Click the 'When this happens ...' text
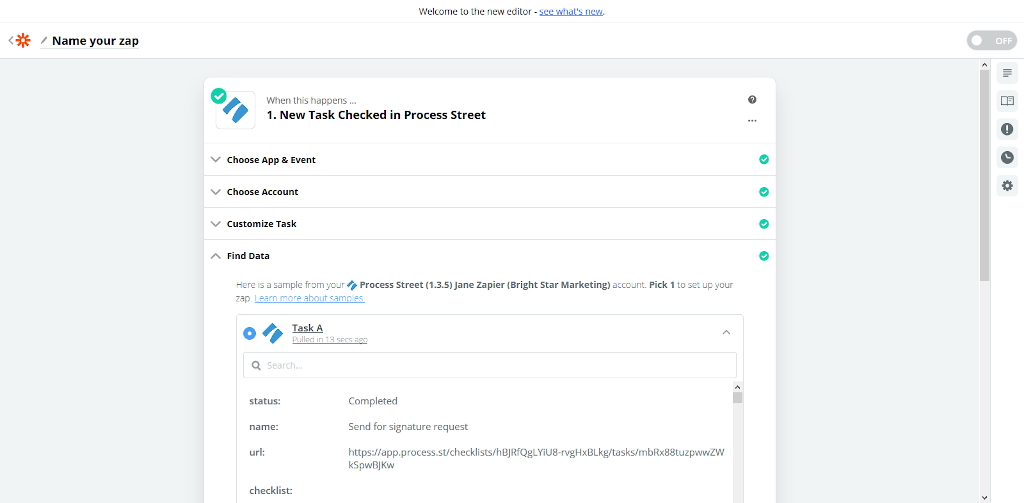 tap(312, 101)
